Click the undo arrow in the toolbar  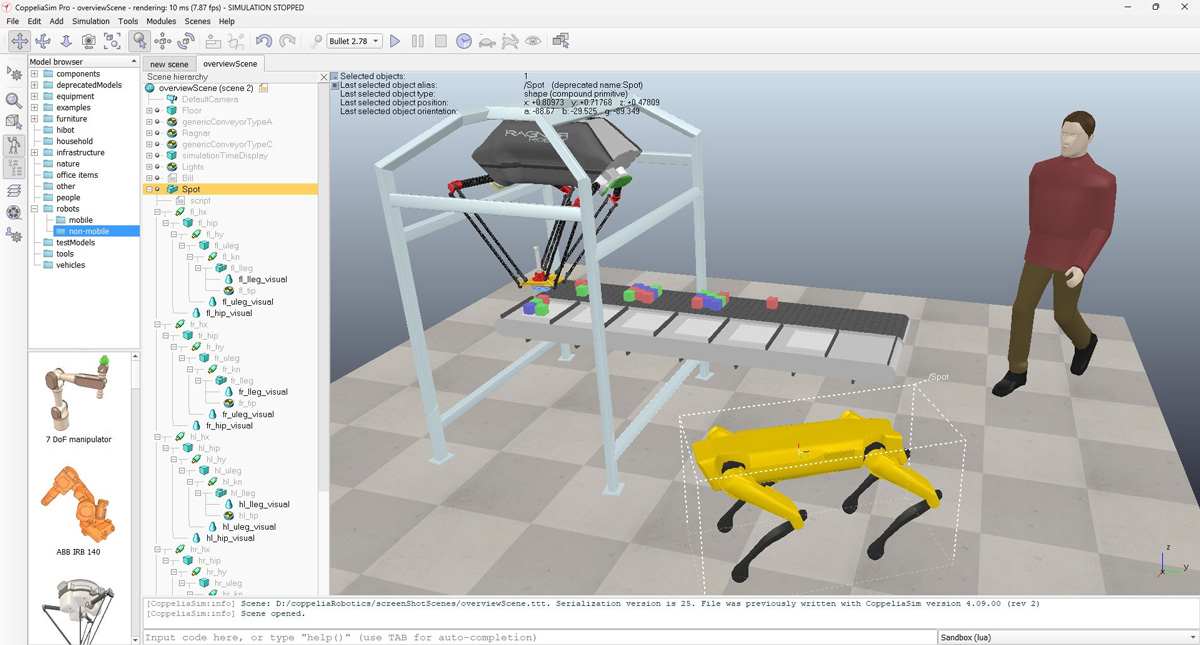click(263, 41)
